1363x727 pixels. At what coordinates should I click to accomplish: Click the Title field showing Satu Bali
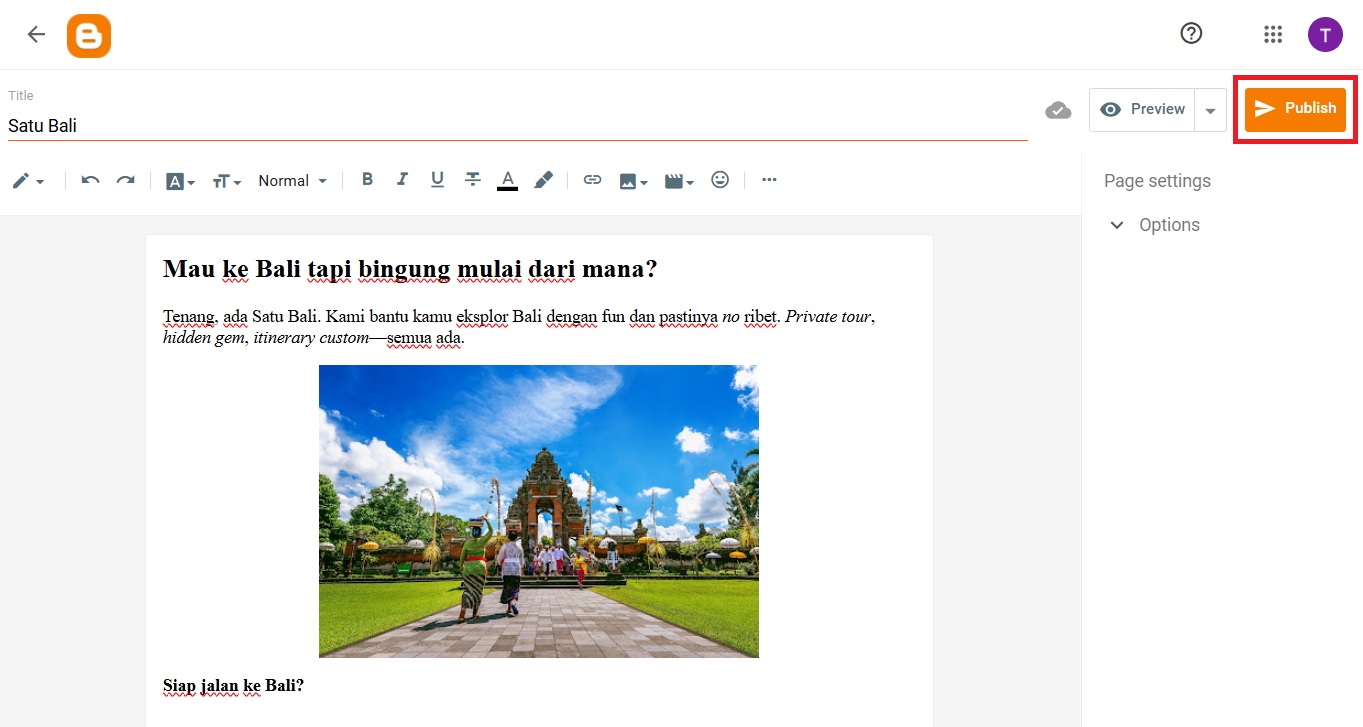pos(300,125)
